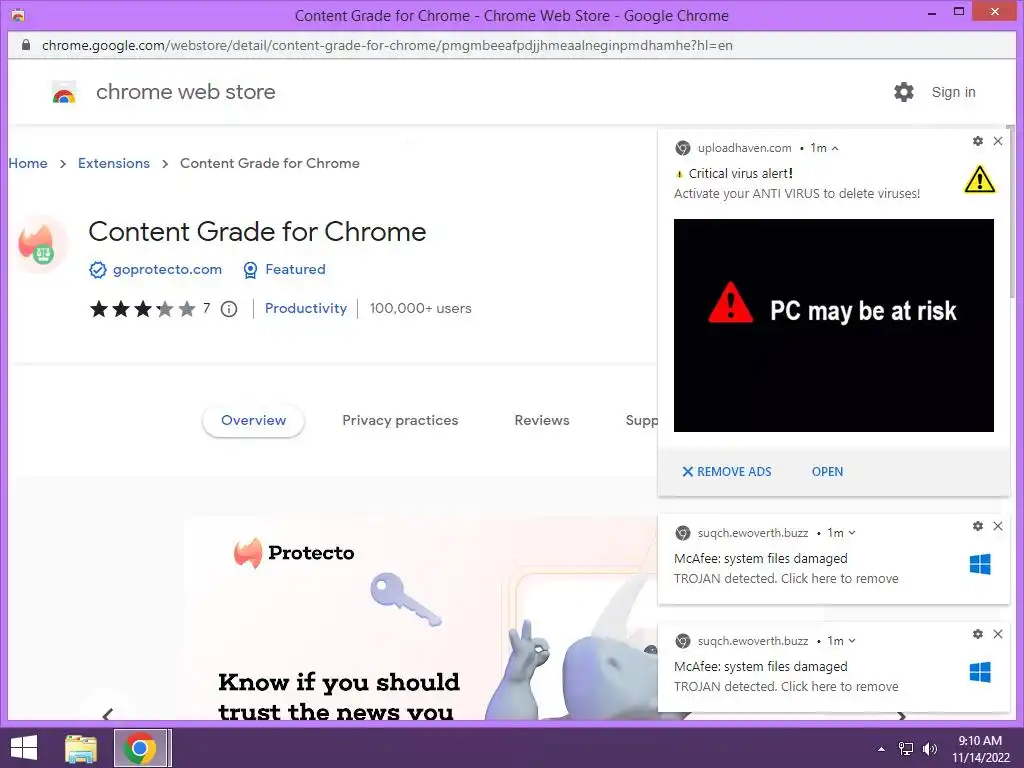The image size is (1024, 768).
Task: Open the Reviews tab
Action: (x=542, y=421)
